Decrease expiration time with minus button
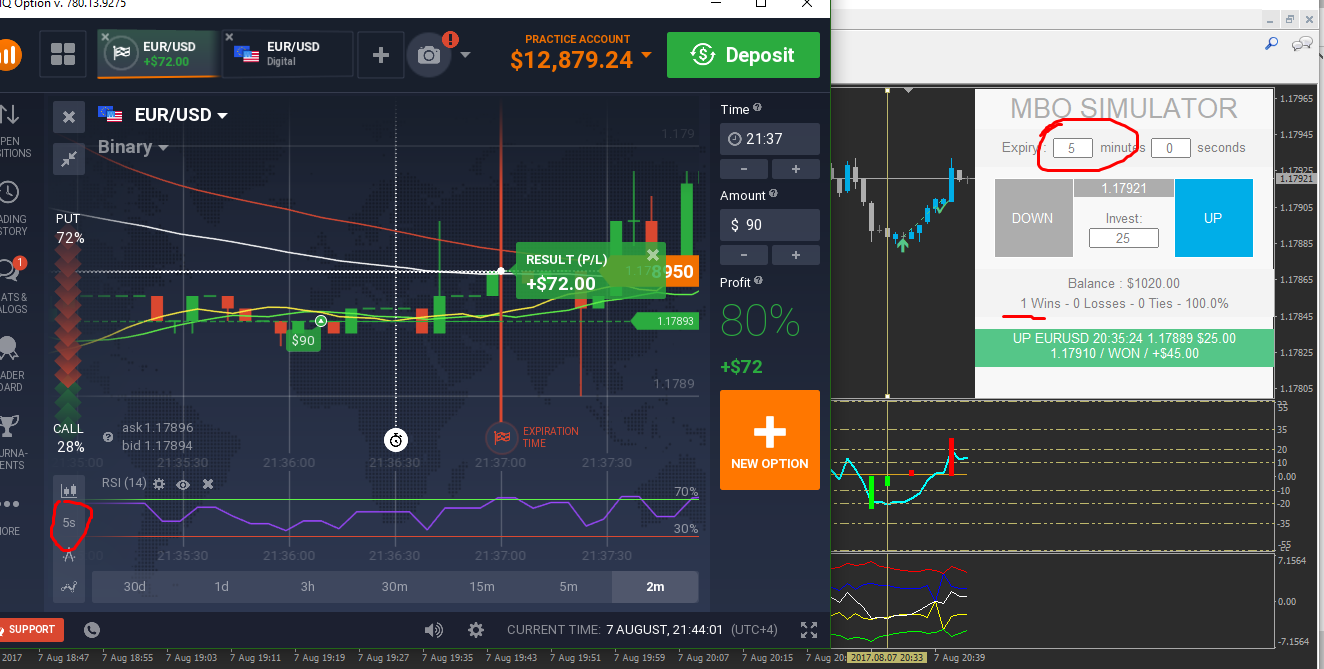Viewport: 1324px width, 669px height. (744, 169)
